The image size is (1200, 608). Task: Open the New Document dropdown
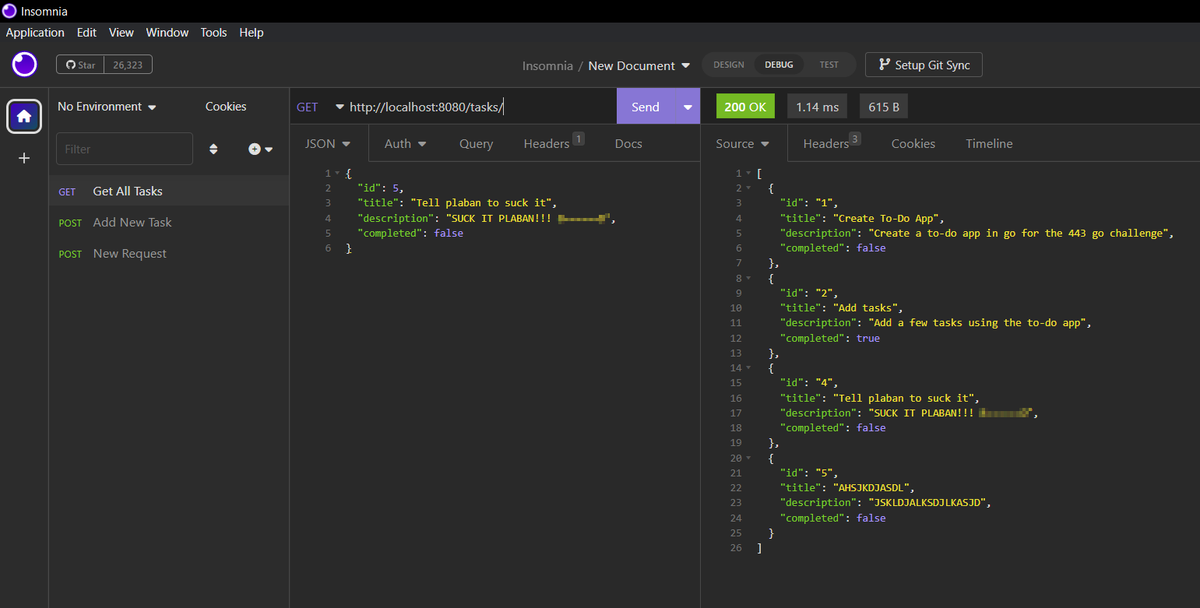(x=639, y=66)
